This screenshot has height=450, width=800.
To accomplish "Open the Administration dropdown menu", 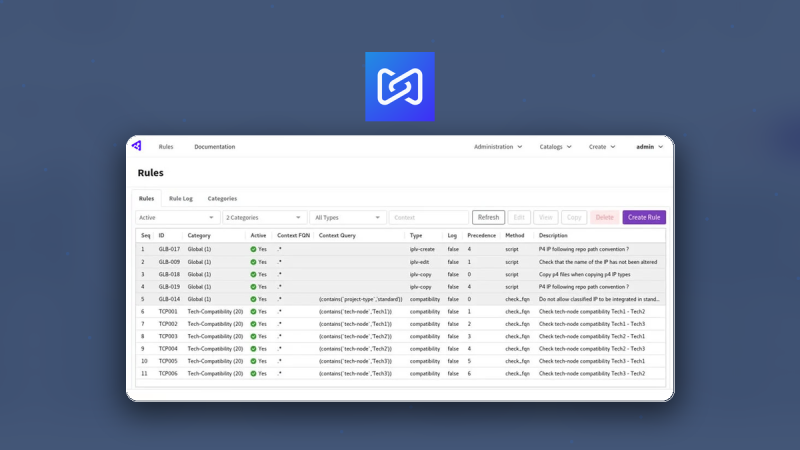I will click(498, 147).
